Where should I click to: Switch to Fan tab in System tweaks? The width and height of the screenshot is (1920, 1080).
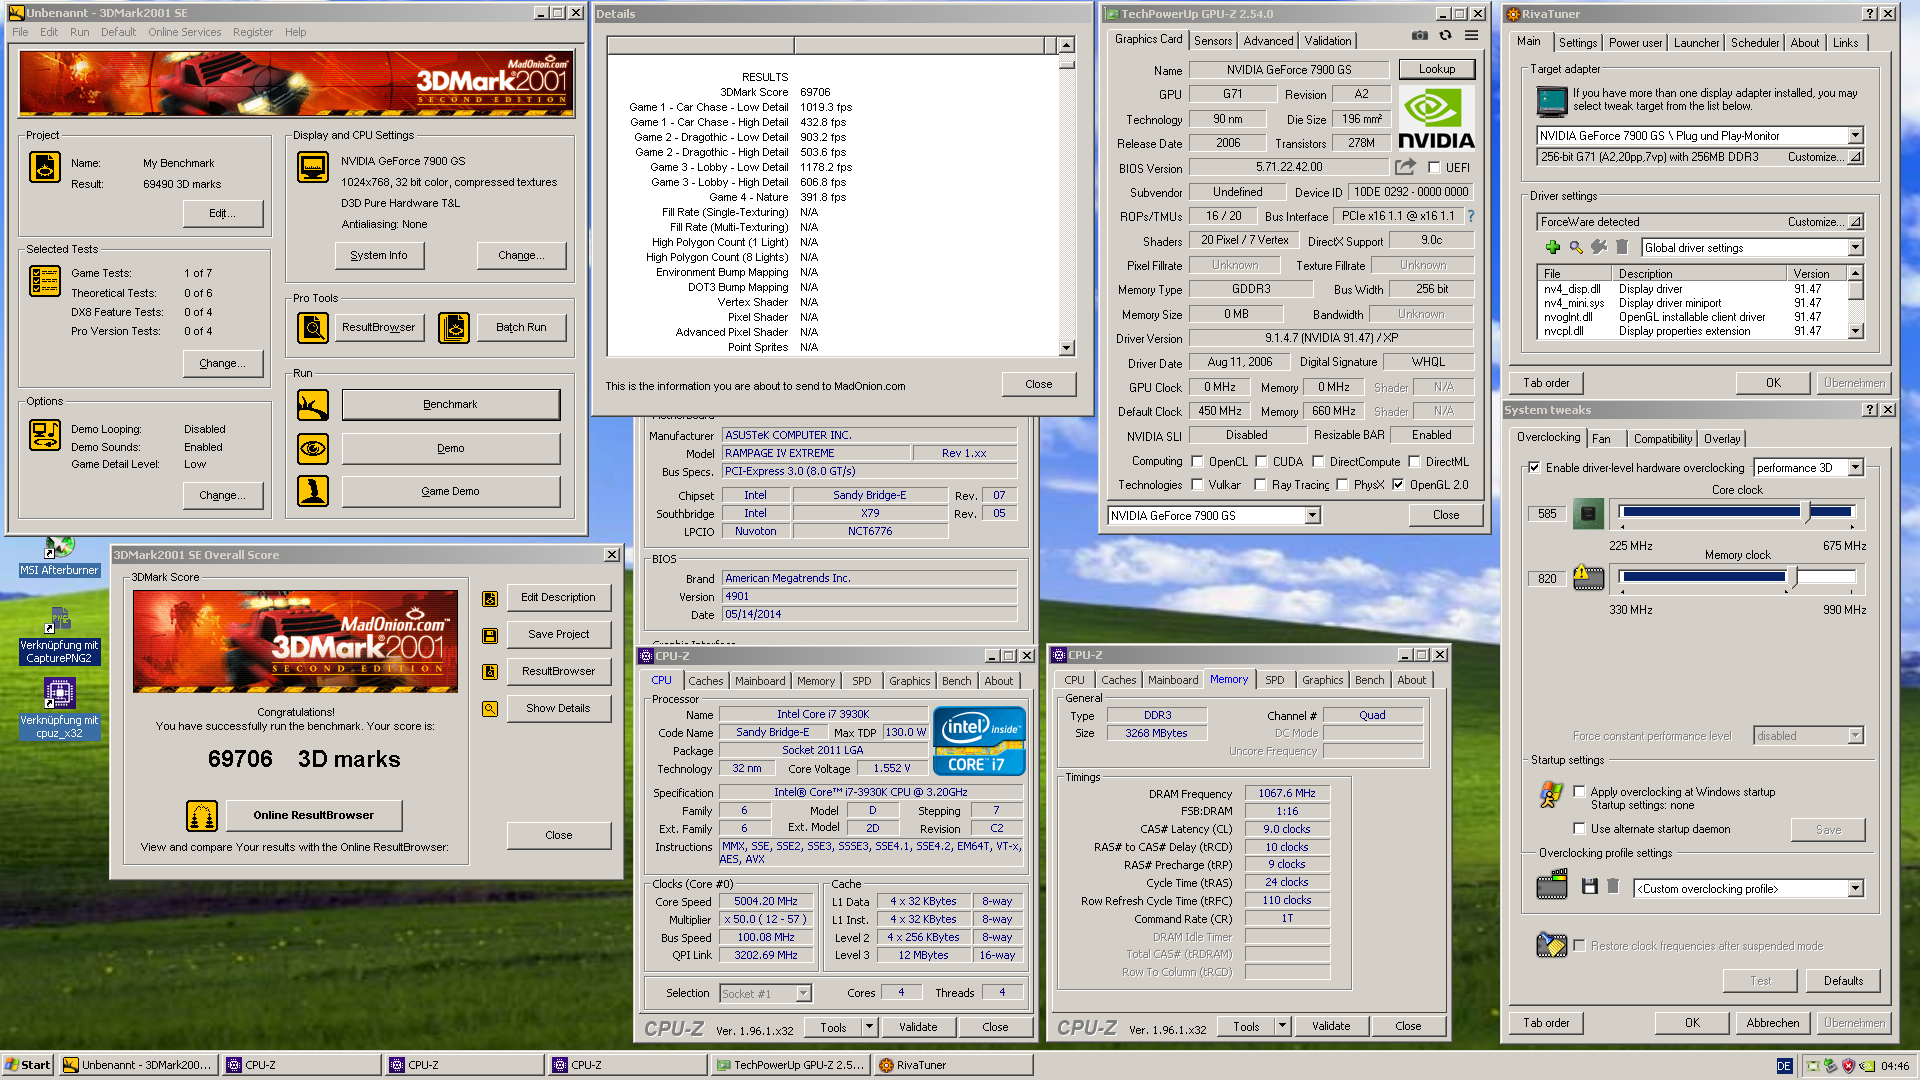1601,438
